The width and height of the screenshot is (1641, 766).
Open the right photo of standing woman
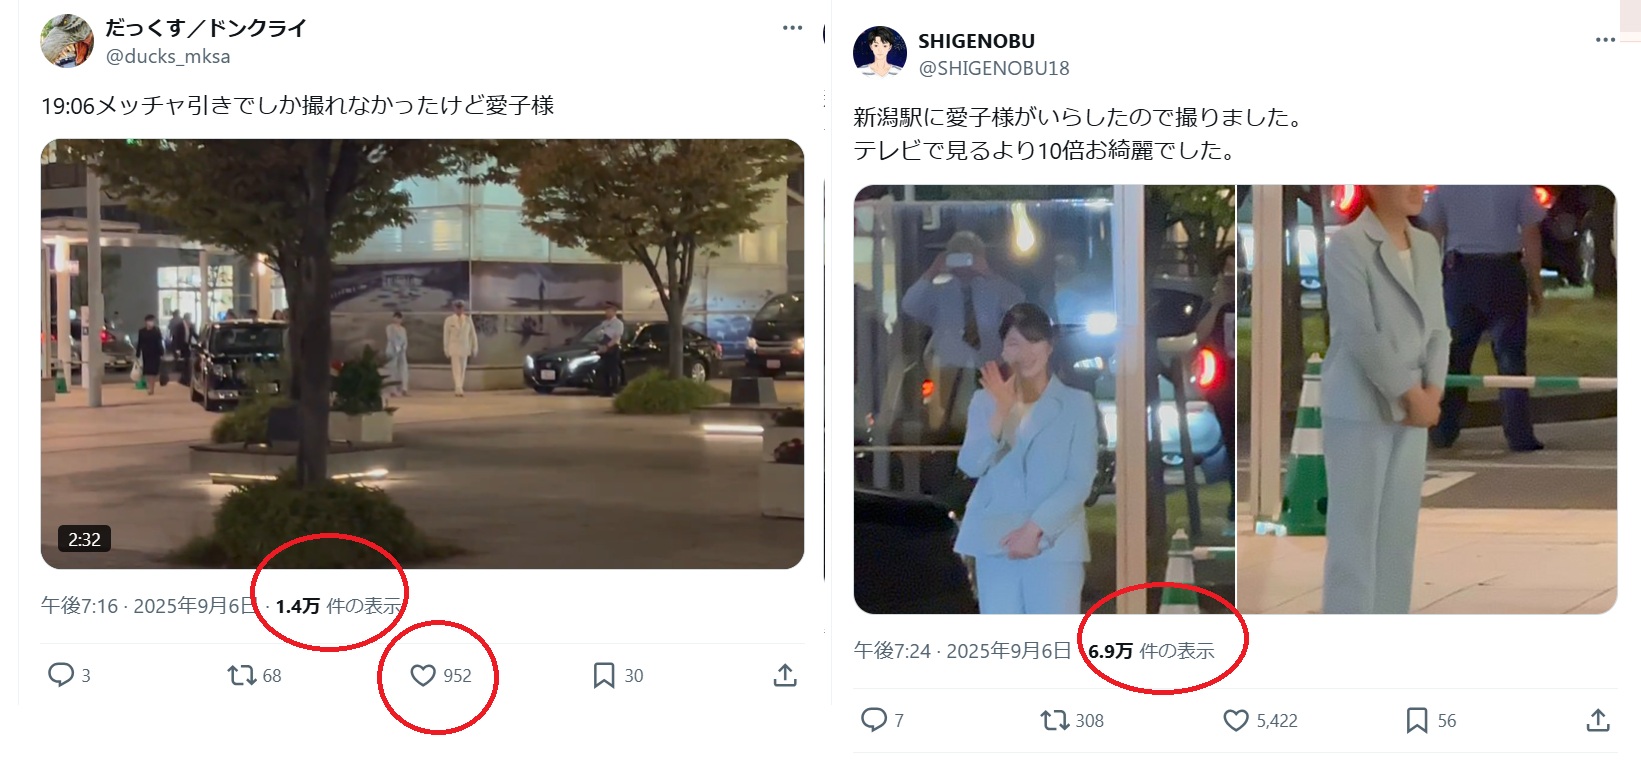1427,399
